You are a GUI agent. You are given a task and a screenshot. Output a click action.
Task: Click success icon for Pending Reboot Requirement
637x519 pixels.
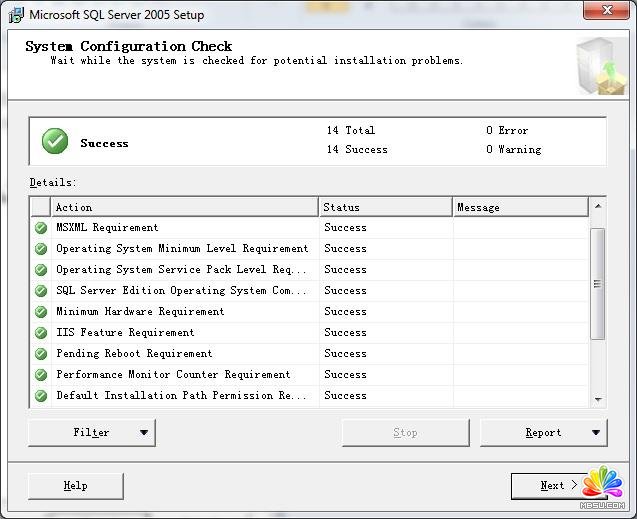pyautogui.click(x=41, y=354)
